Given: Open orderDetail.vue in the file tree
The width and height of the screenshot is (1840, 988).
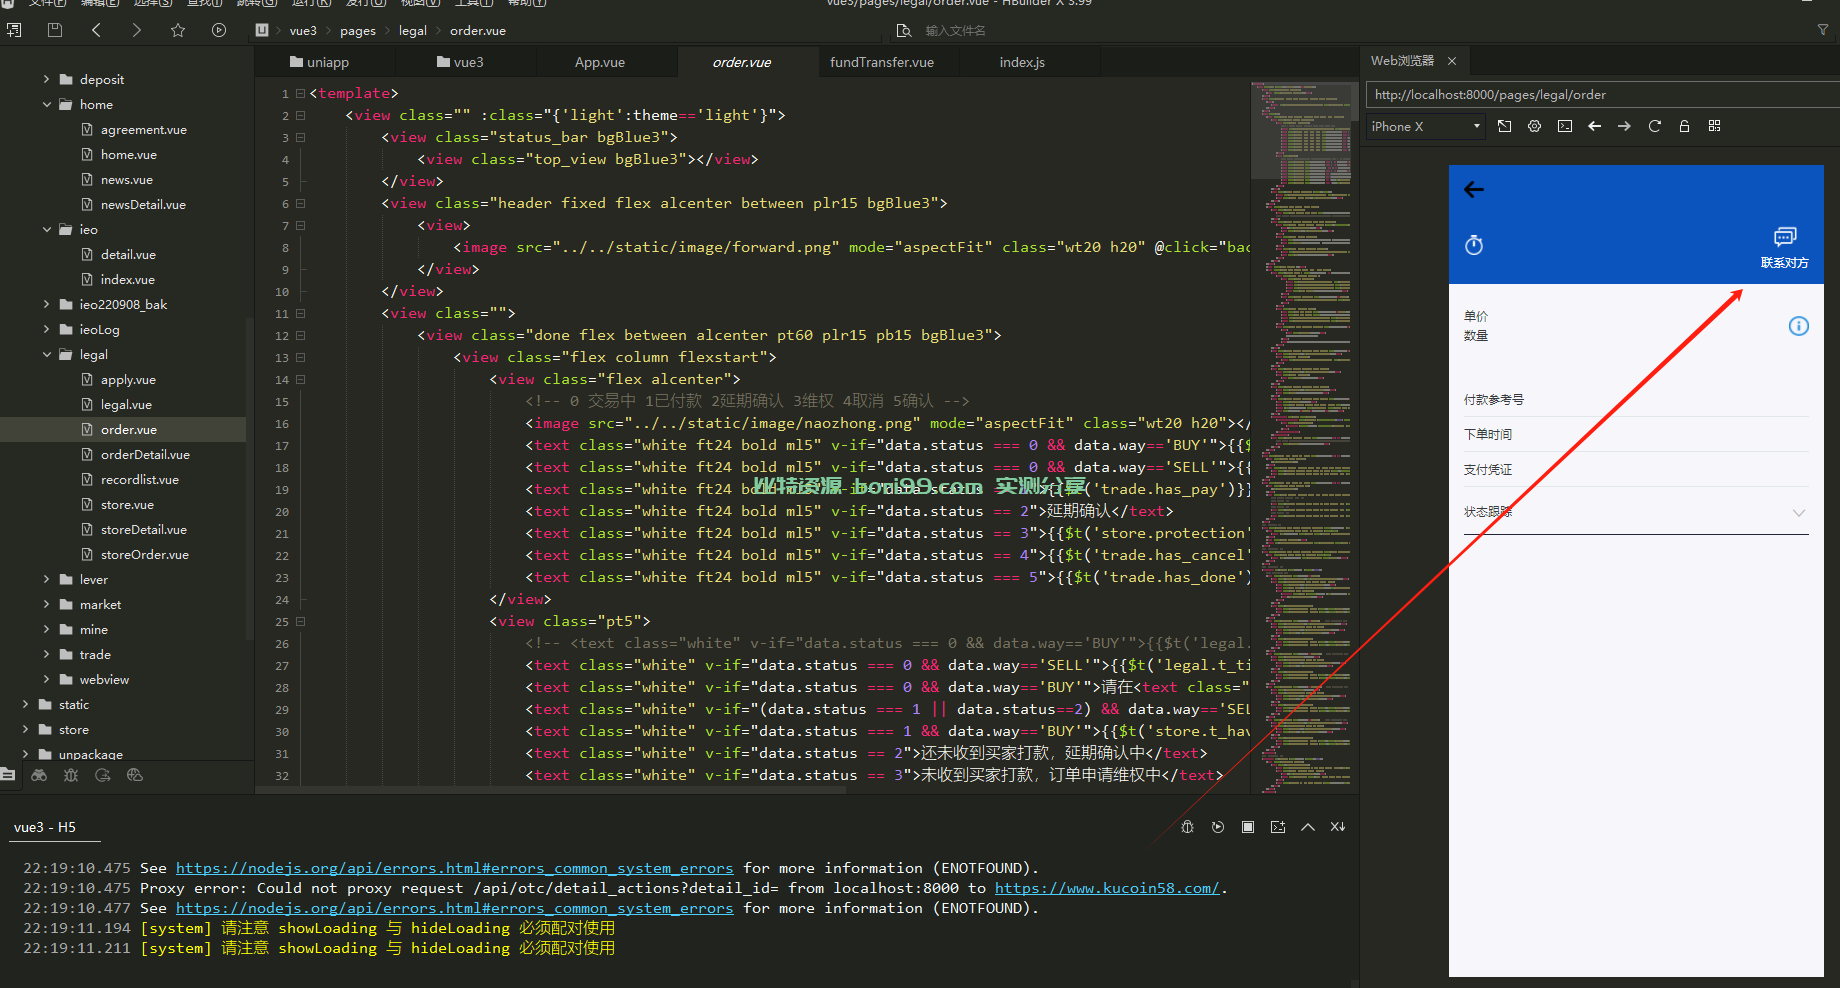Looking at the screenshot, I should pos(145,454).
